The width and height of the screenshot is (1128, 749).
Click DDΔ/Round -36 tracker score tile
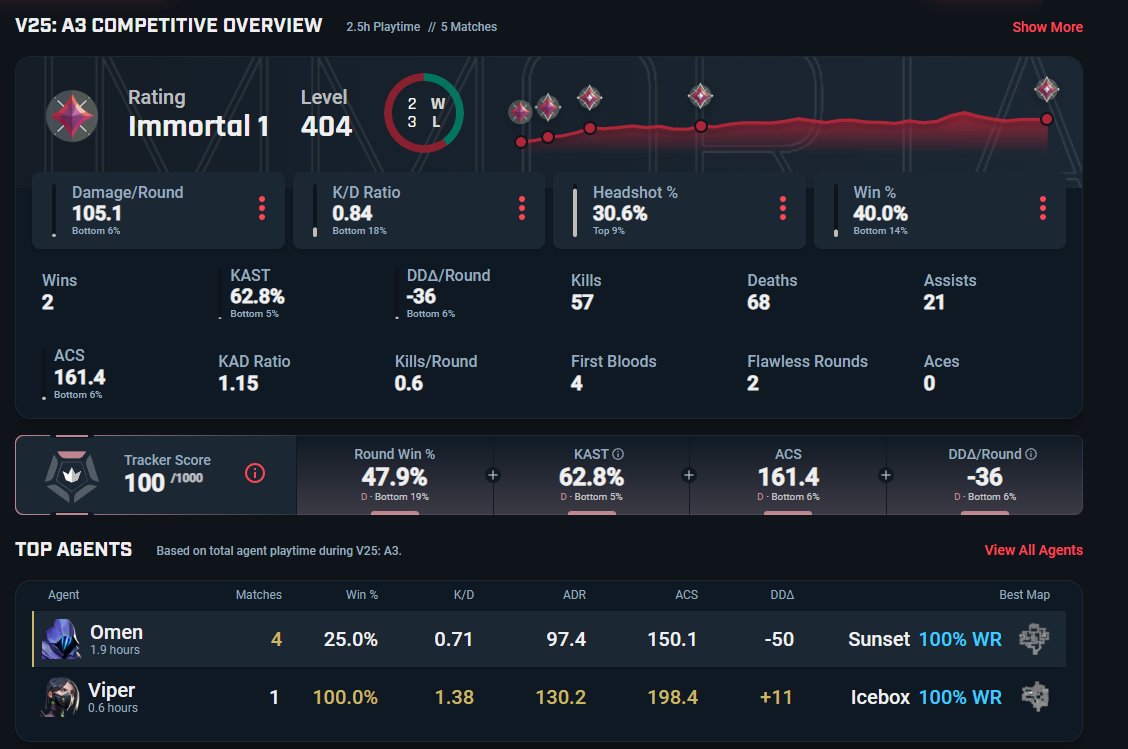click(x=985, y=475)
